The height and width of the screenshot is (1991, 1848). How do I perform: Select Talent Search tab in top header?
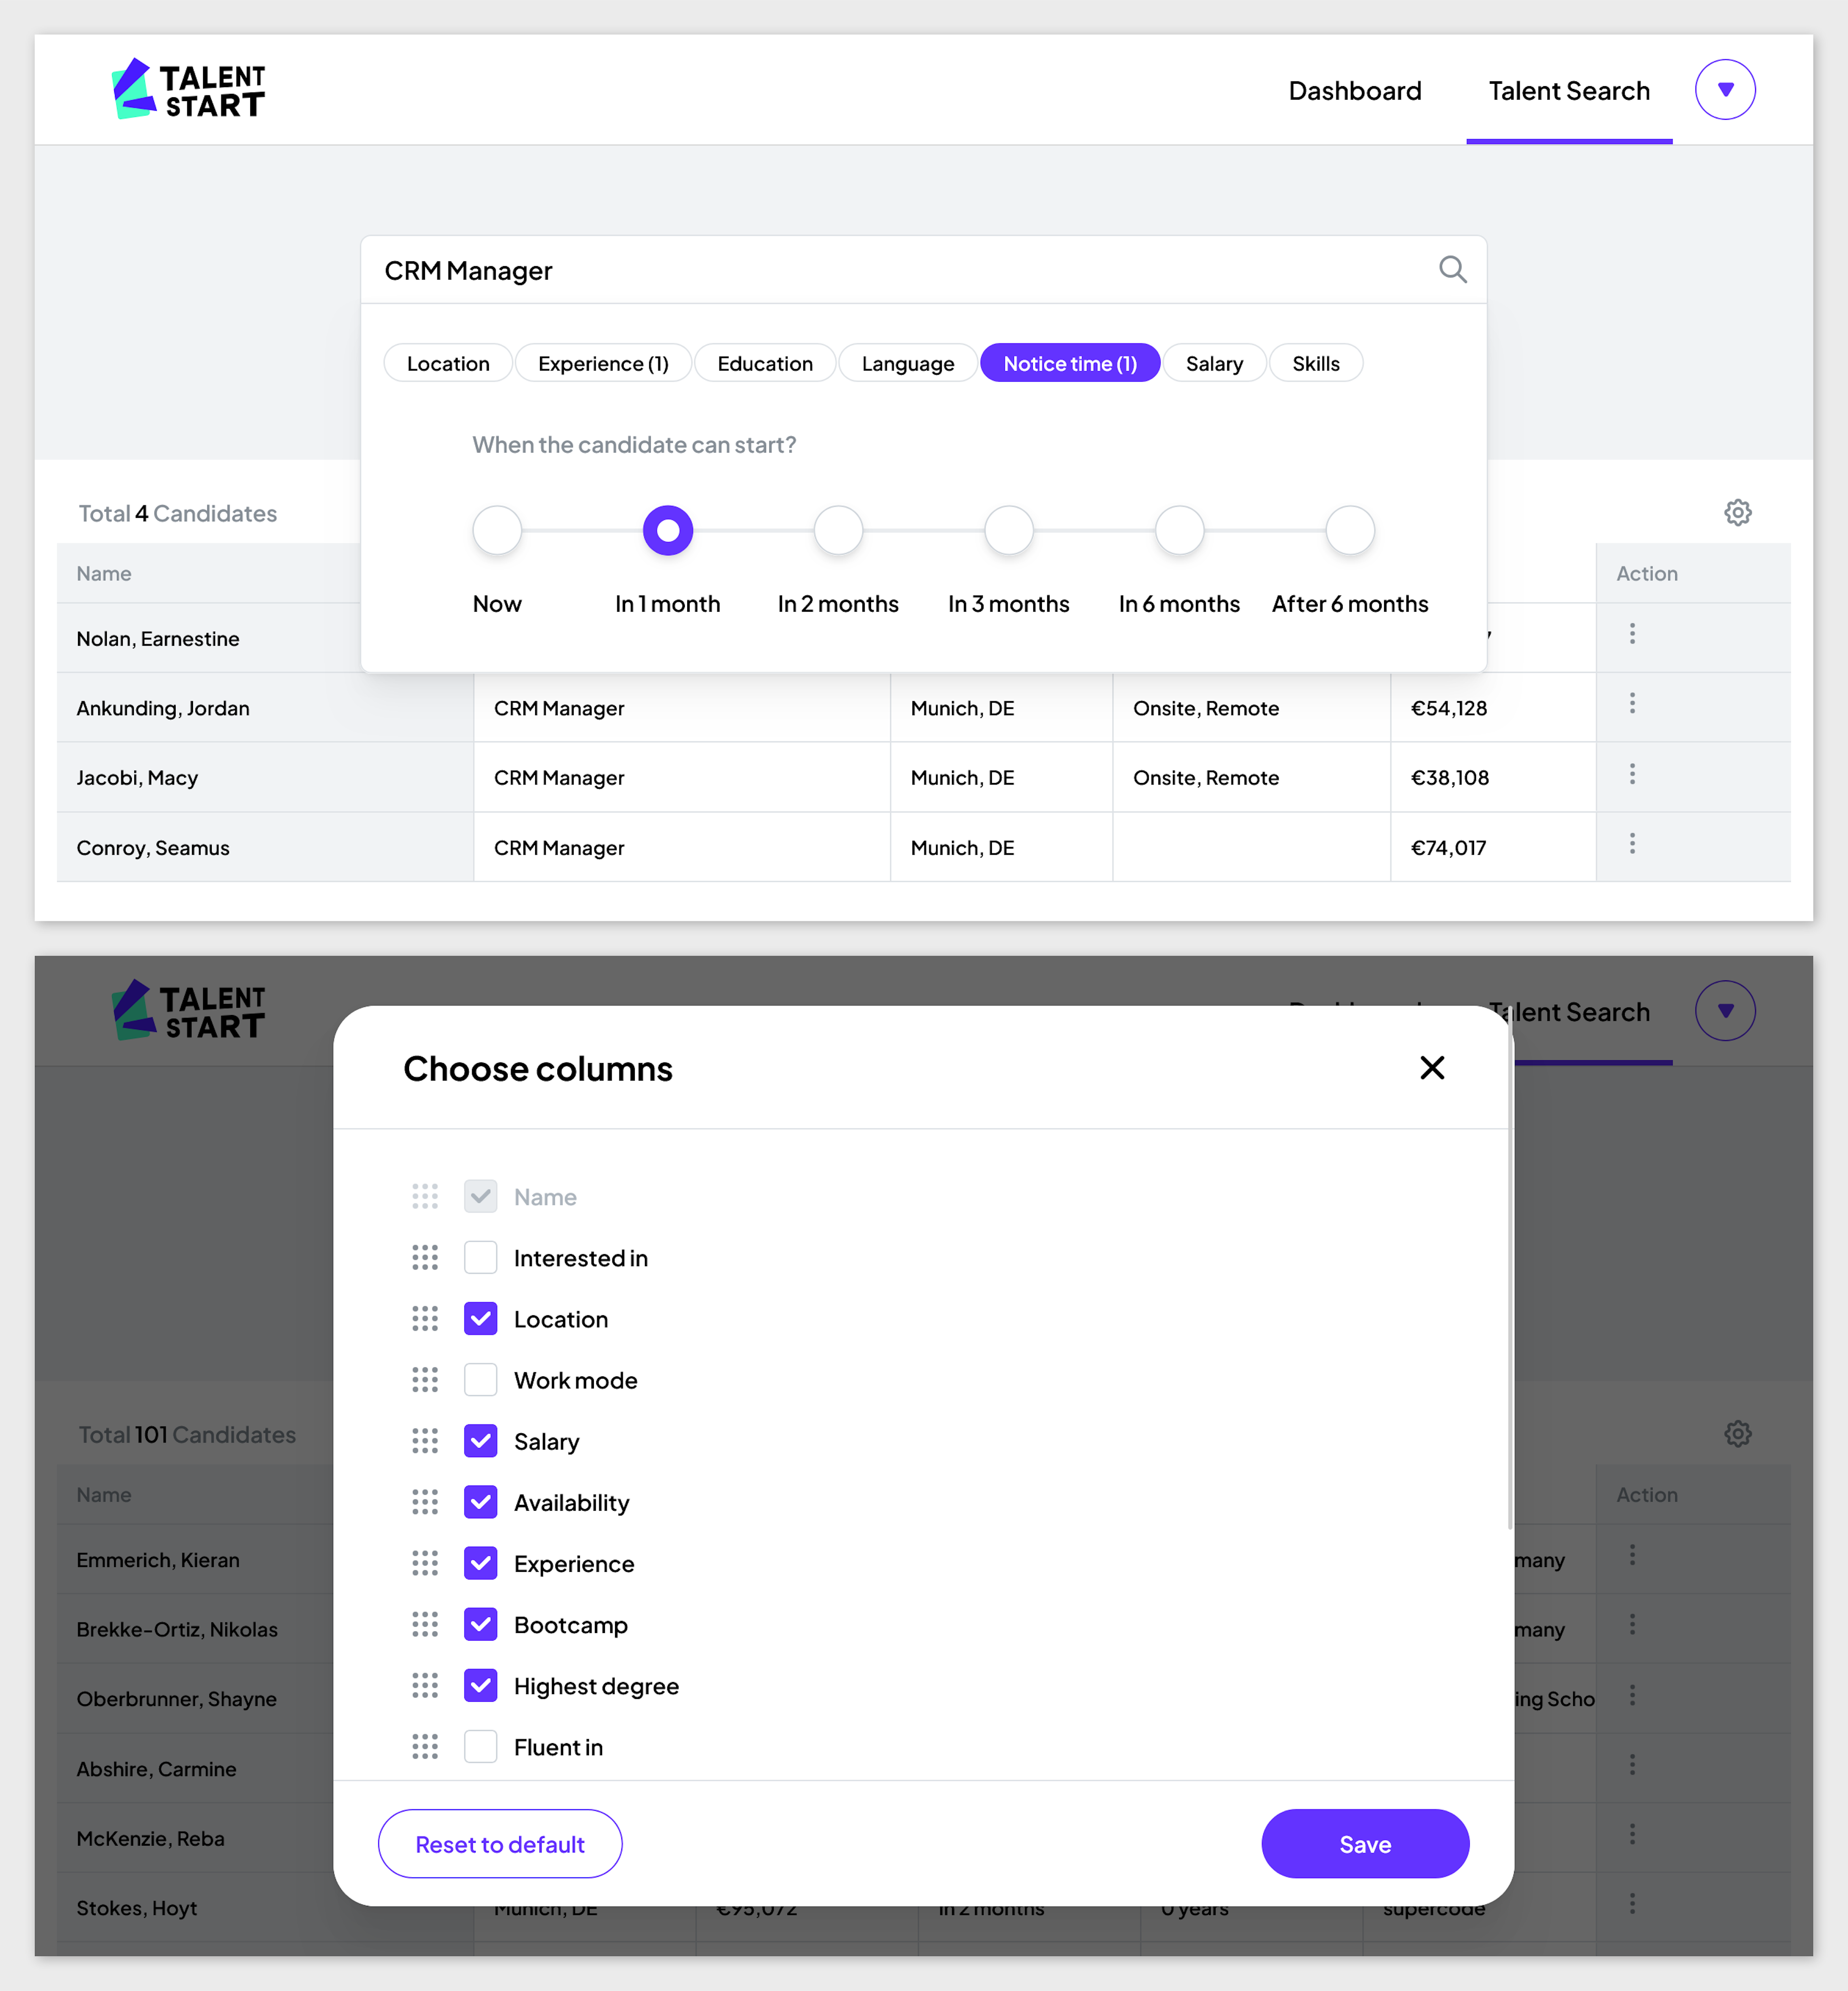pos(1569,90)
